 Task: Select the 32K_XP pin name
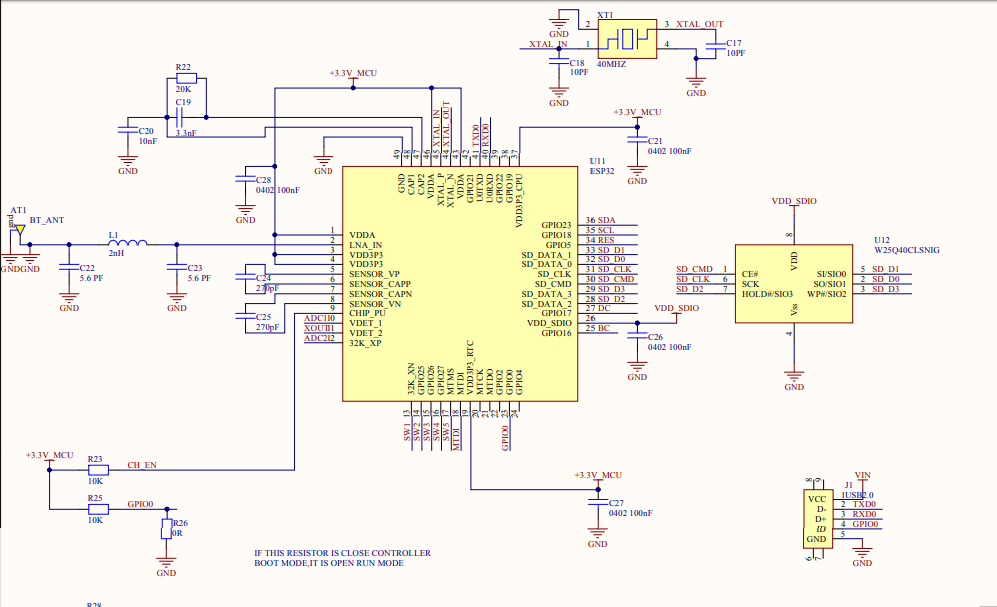(x=365, y=343)
